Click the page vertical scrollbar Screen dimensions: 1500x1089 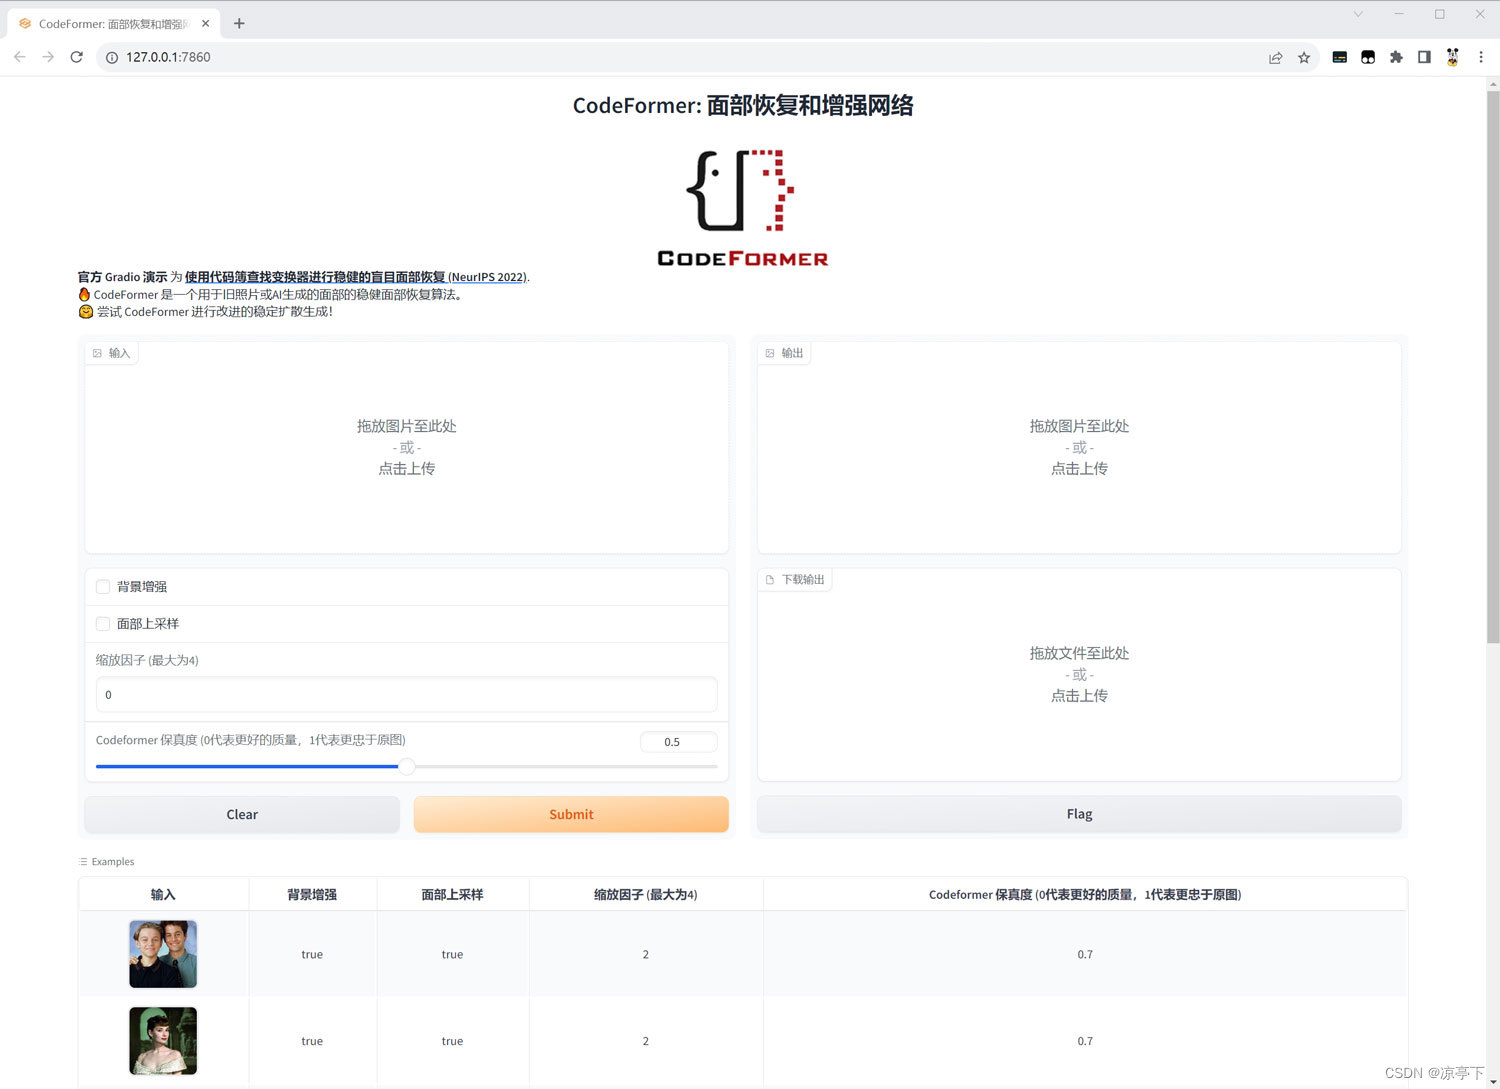[1493, 367]
